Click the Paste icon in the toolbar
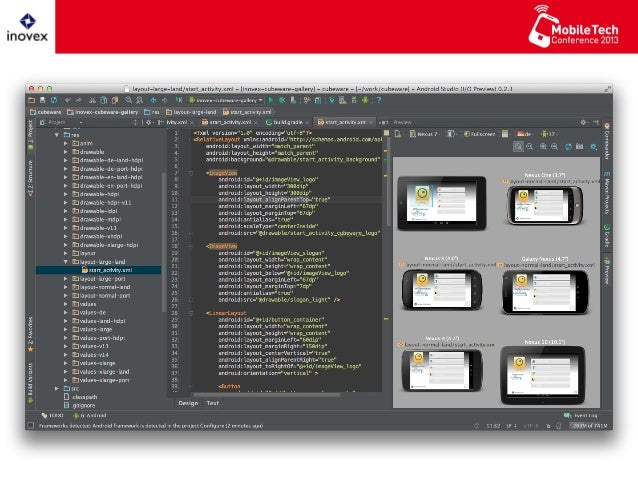Image resolution: width=638 pixels, height=479 pixels. pyautogui.click(x=115, y=100)
